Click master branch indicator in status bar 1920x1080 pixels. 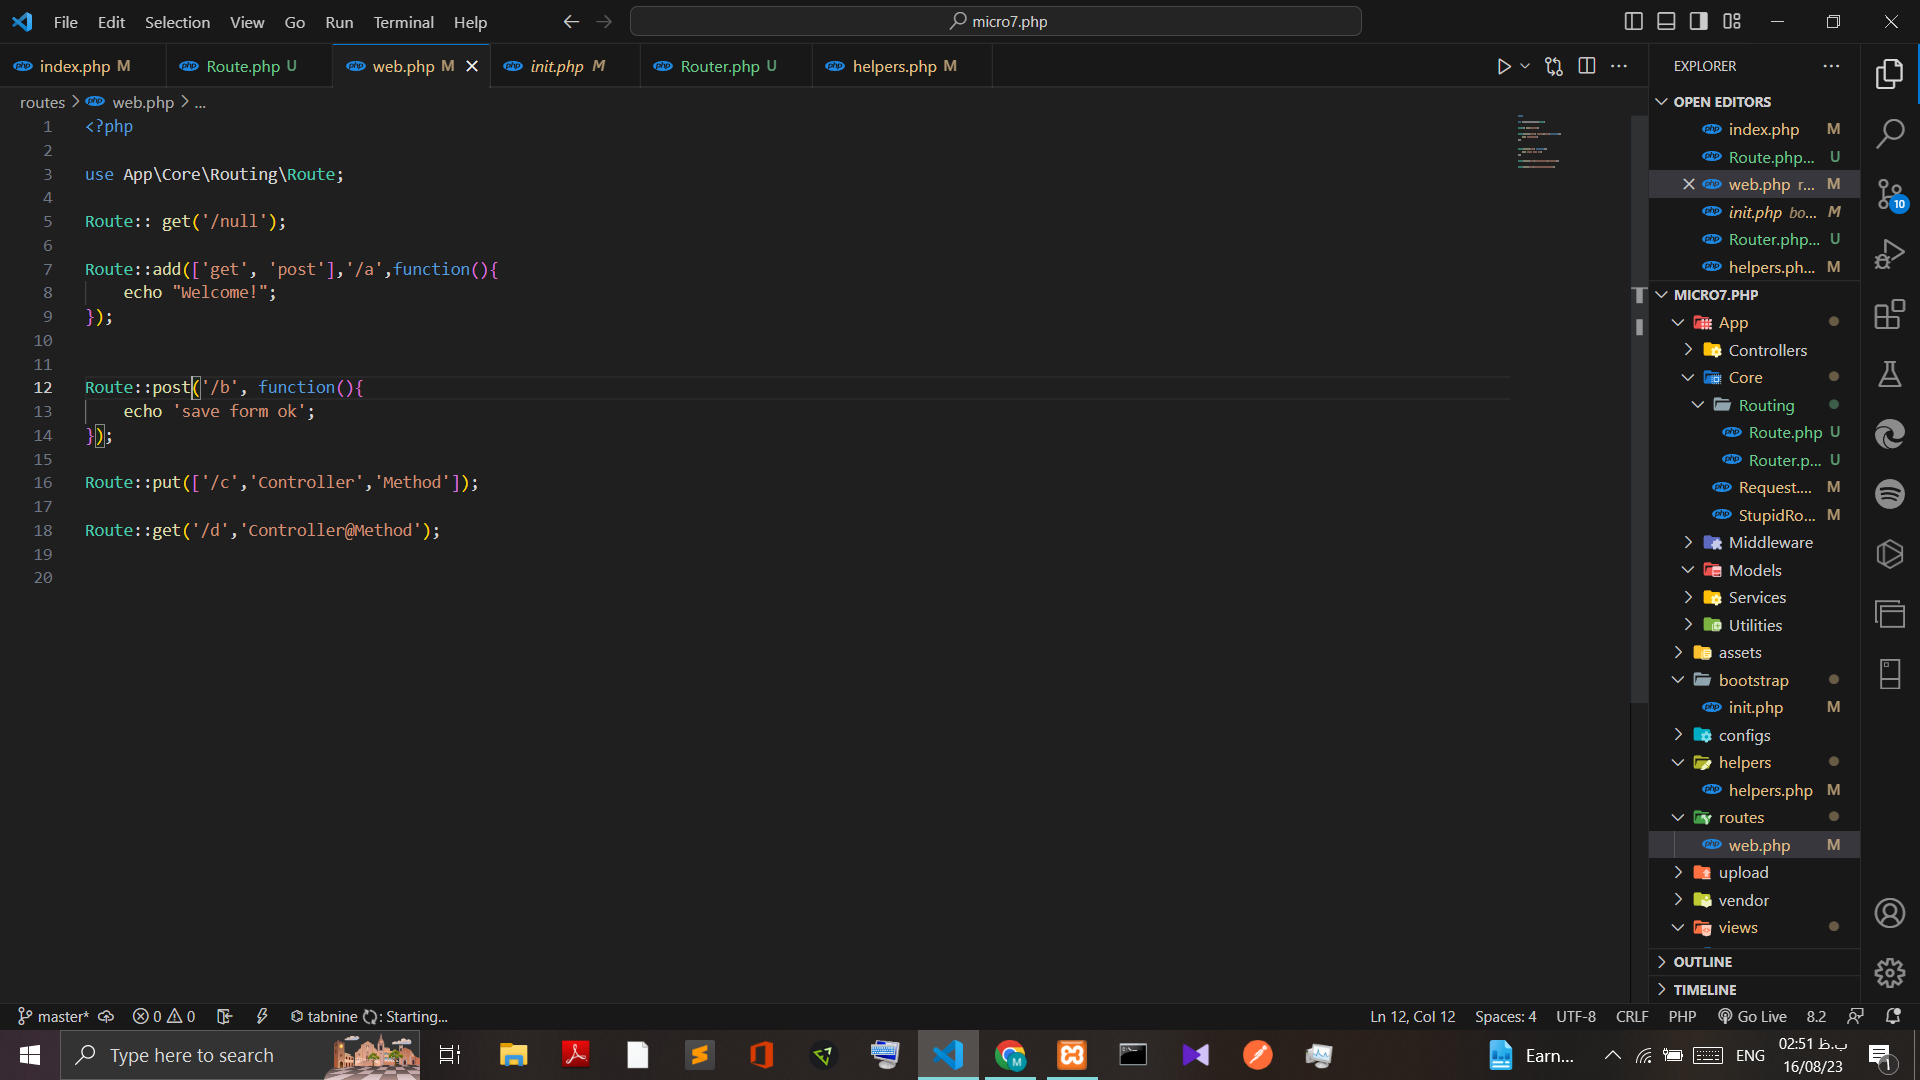[x=54, y=1016]
